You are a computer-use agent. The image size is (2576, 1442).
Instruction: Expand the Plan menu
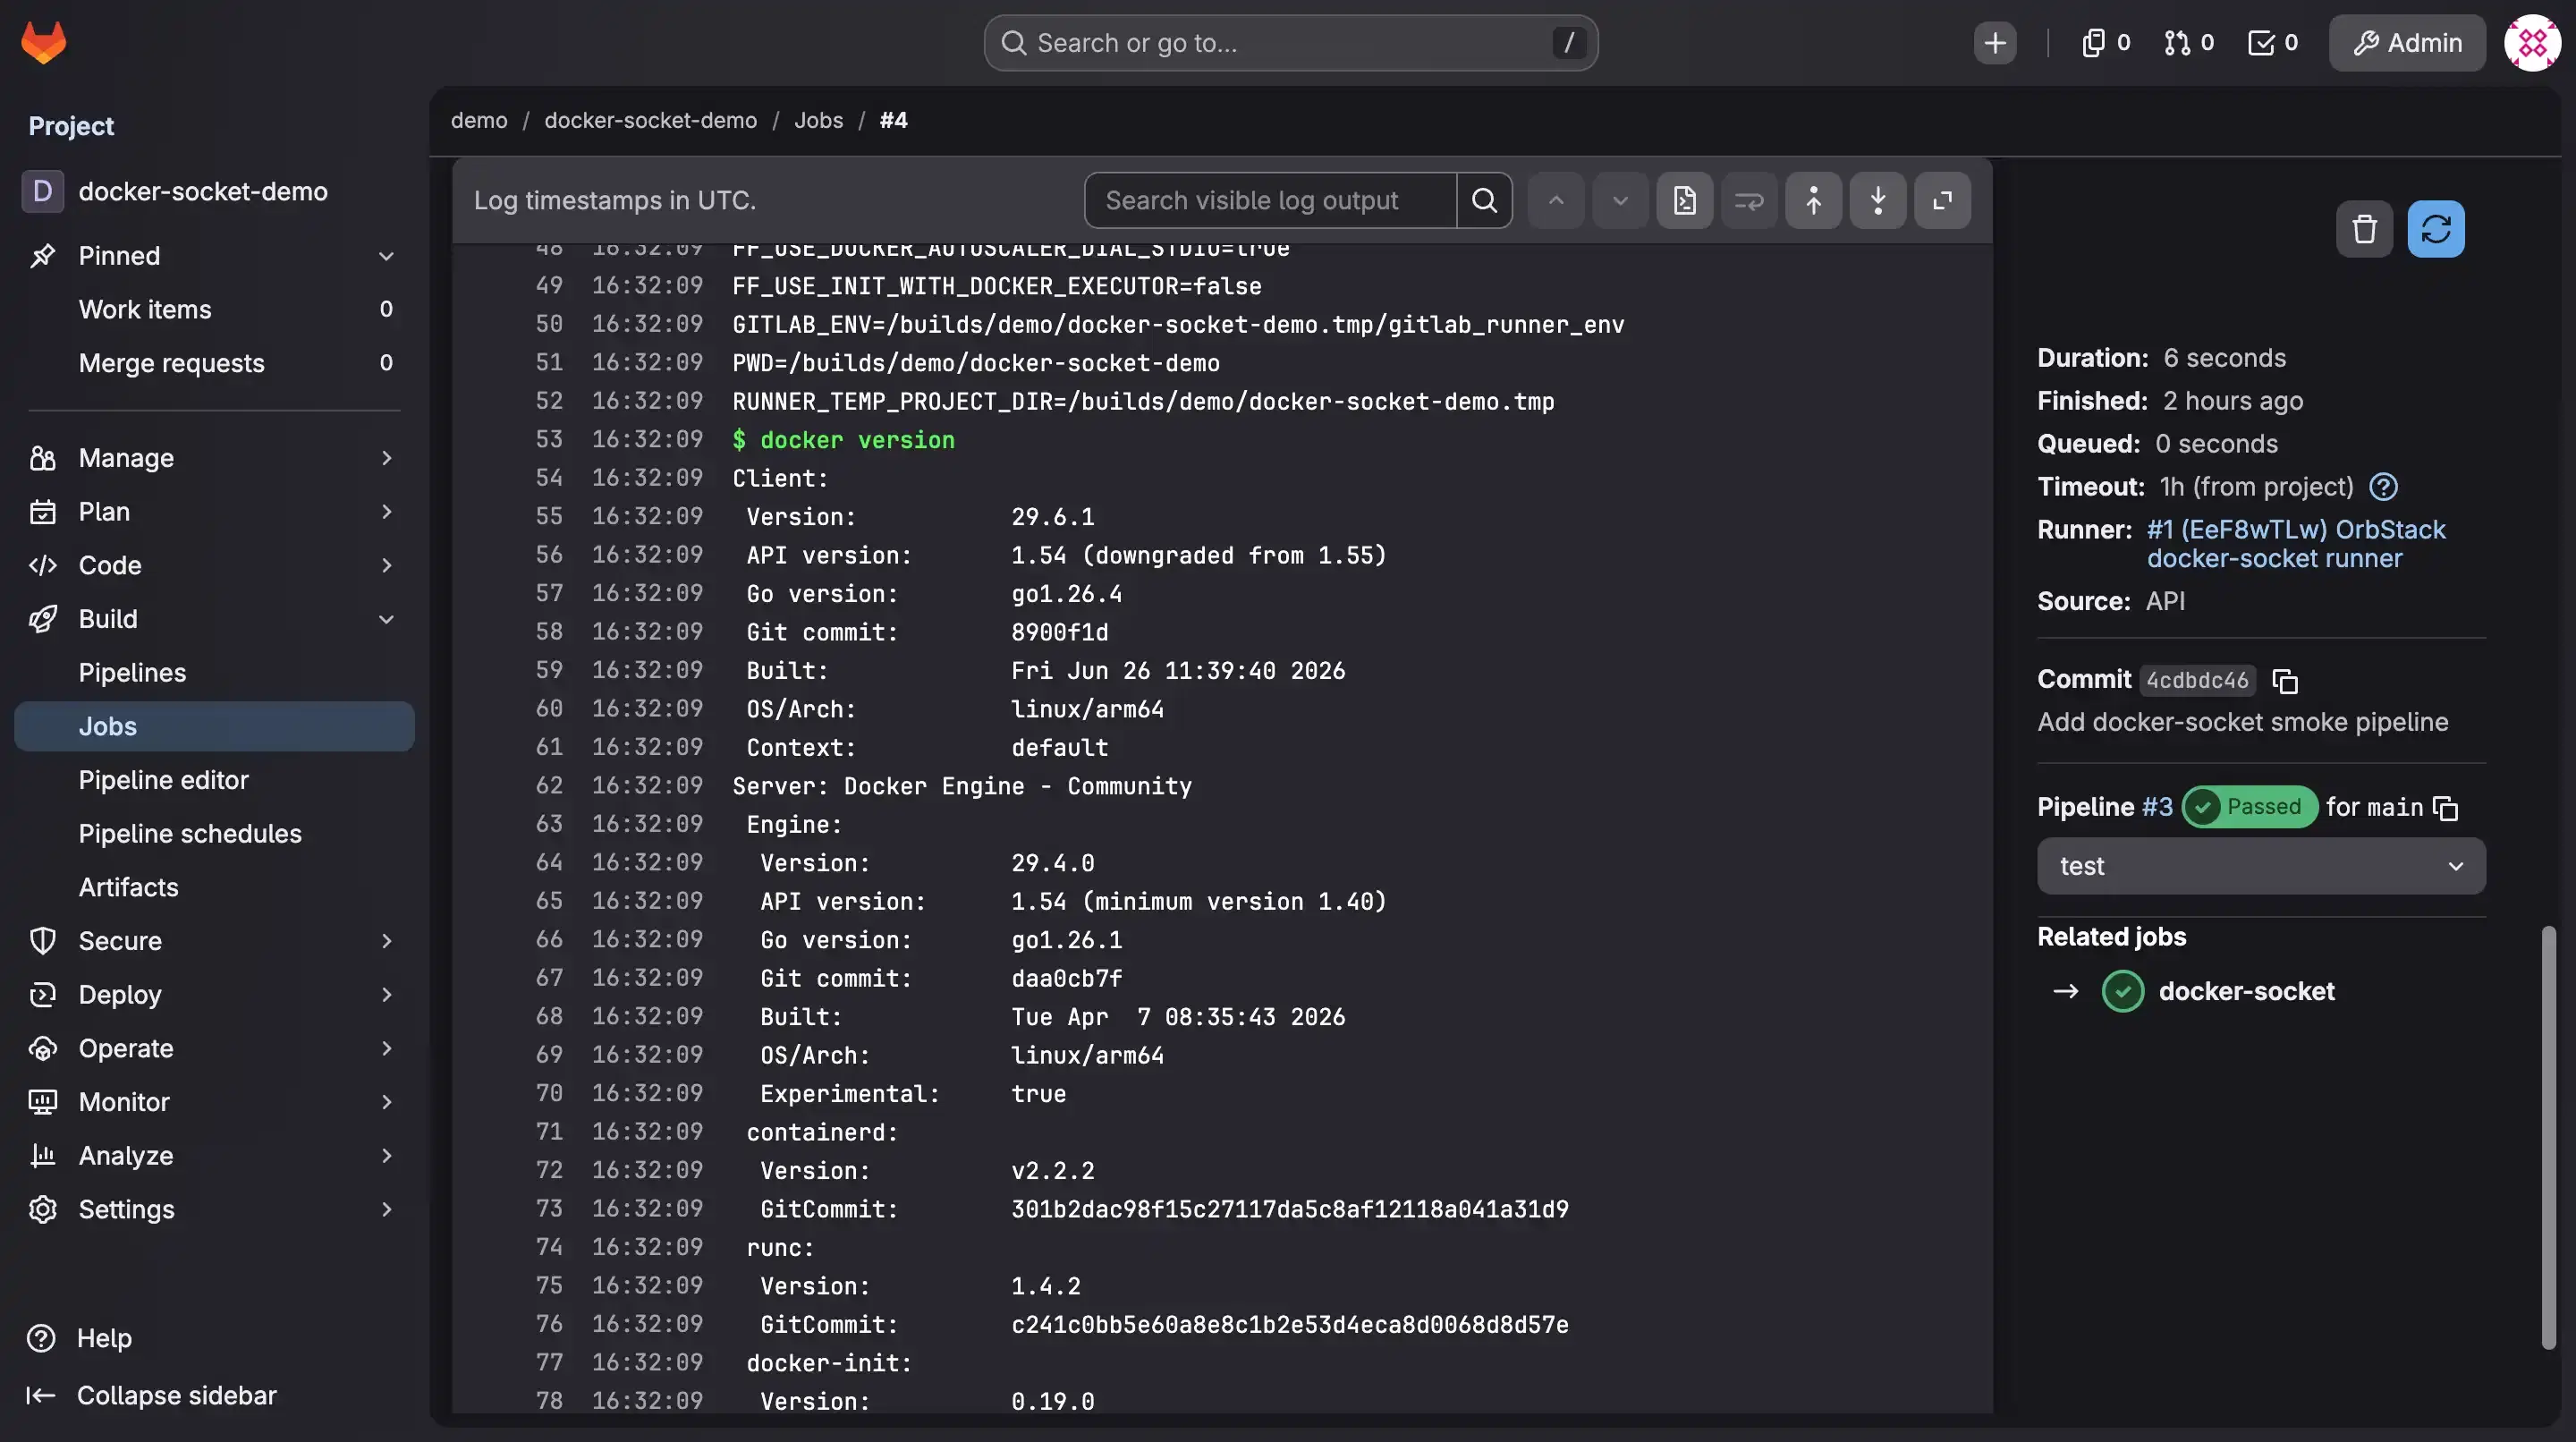coord(214,511)
